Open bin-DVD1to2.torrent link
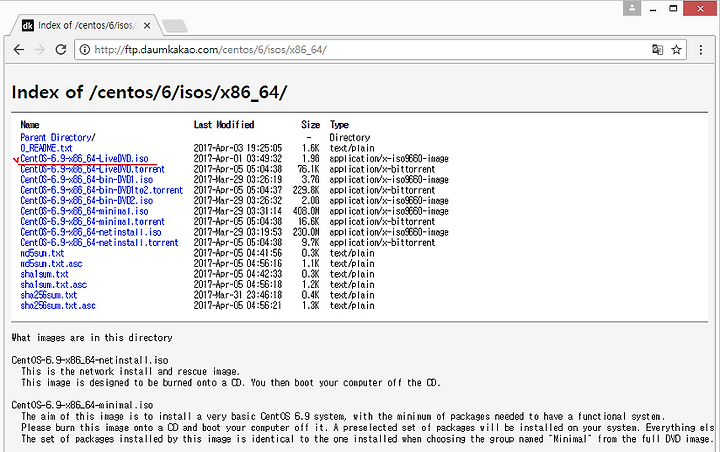Viewport: 720px width, 452px height. [101, 190]
